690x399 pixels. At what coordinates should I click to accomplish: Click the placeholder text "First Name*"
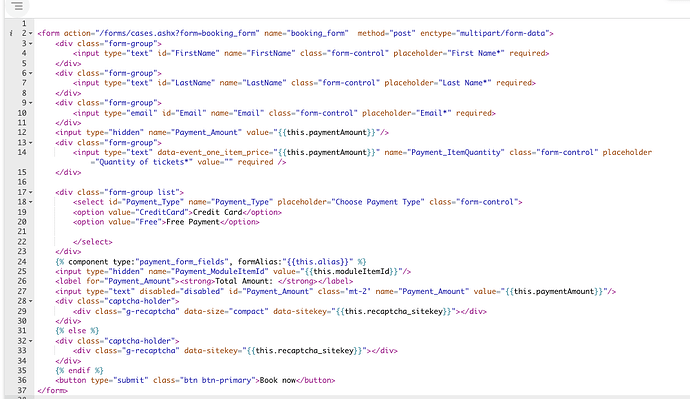(x=478, y=53)
